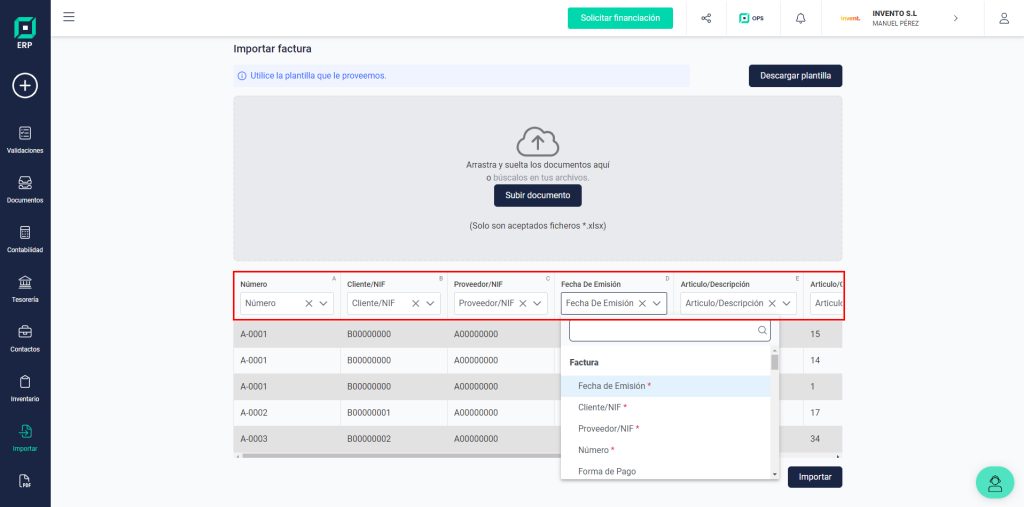Click cell B00000002 in table
1024x507 pixels.
coord(369,439)
